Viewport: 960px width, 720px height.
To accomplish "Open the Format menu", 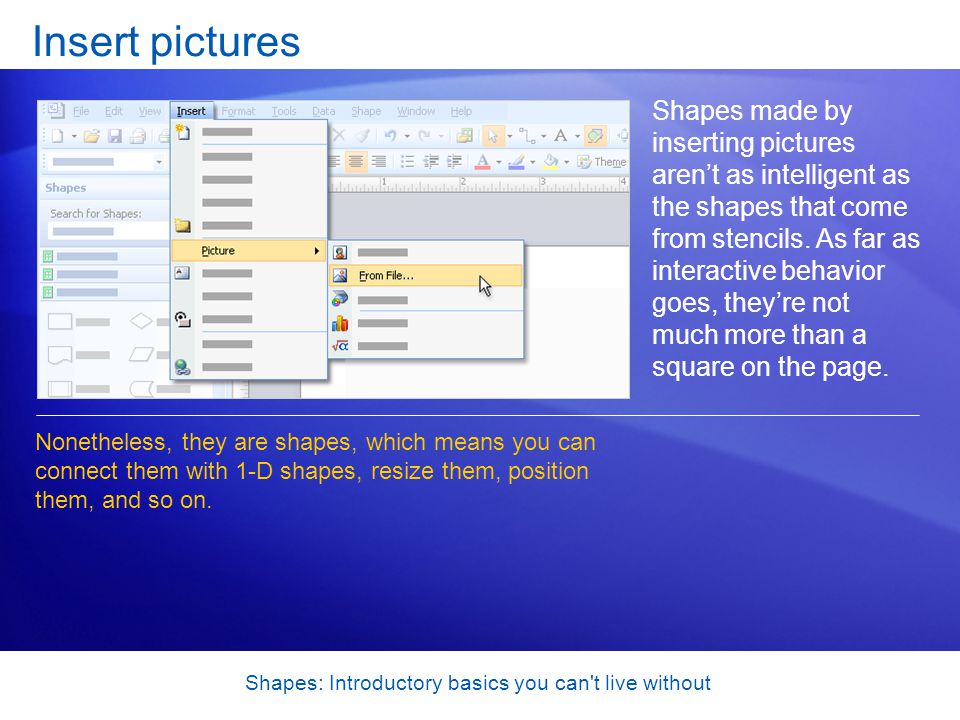I will (238, 111).
